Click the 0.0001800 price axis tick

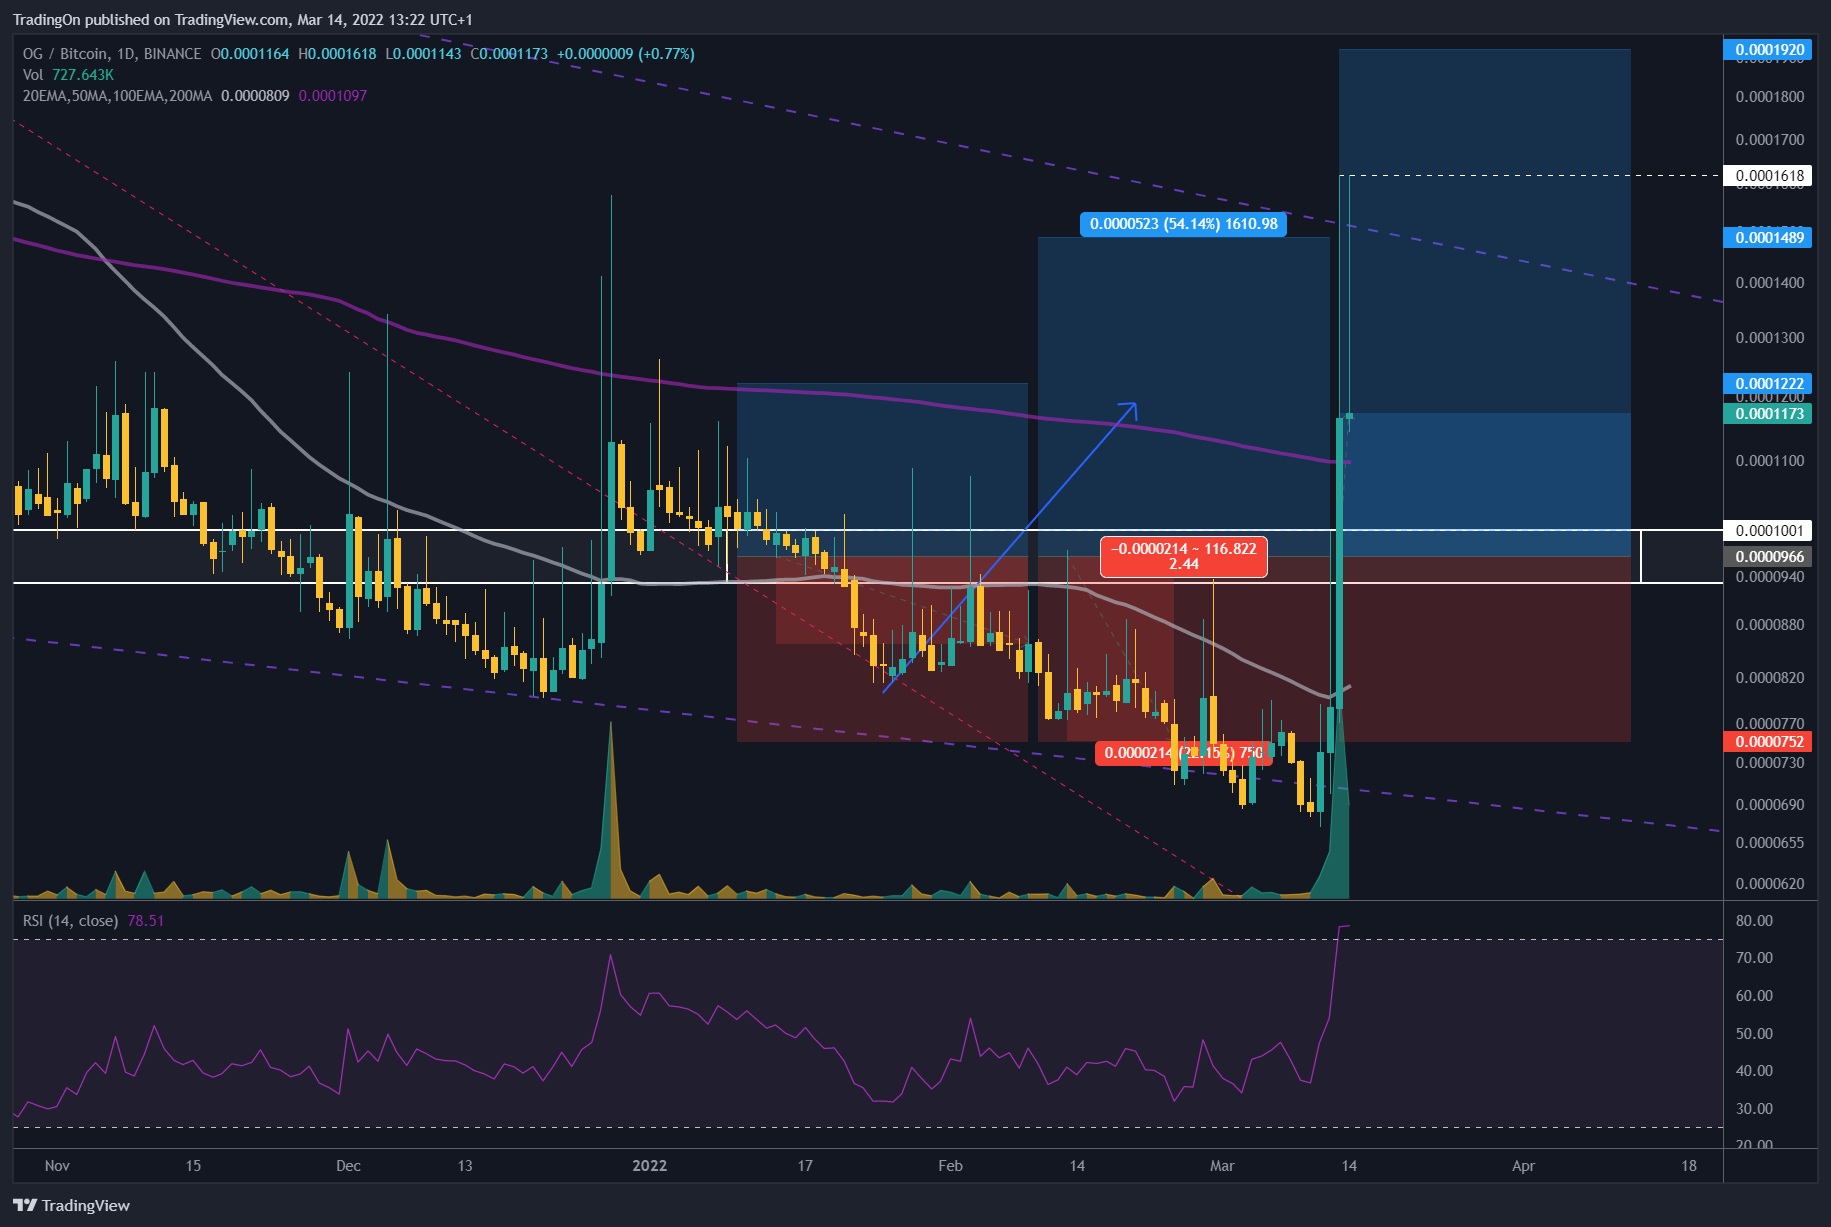pyautogui.click(x=1770, y=97)
